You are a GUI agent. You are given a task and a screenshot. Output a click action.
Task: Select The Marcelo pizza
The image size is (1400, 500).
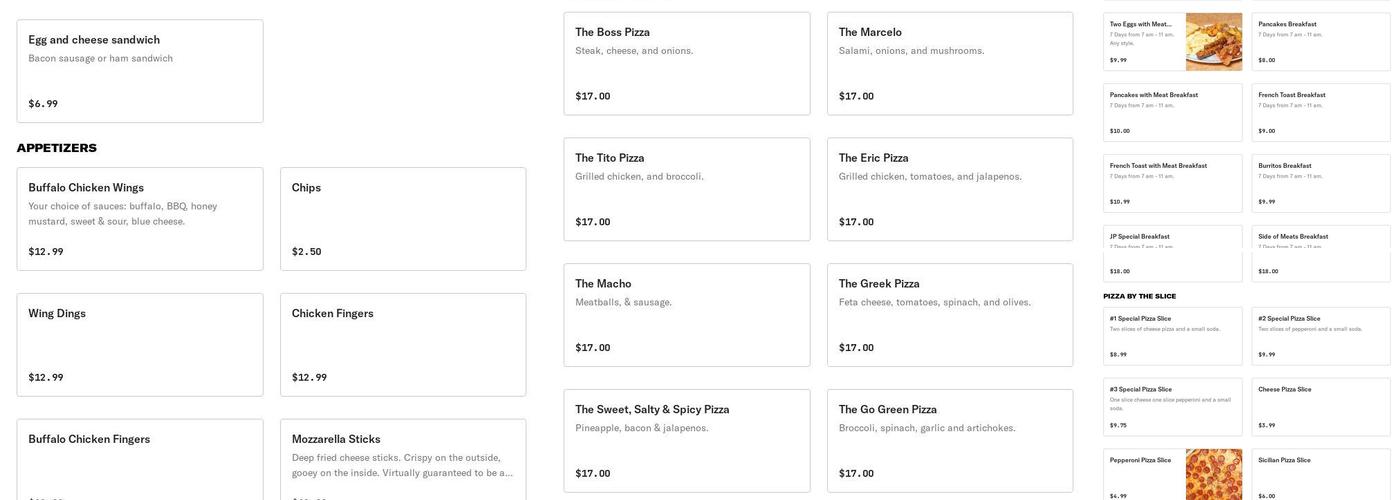tap(950, 63)
